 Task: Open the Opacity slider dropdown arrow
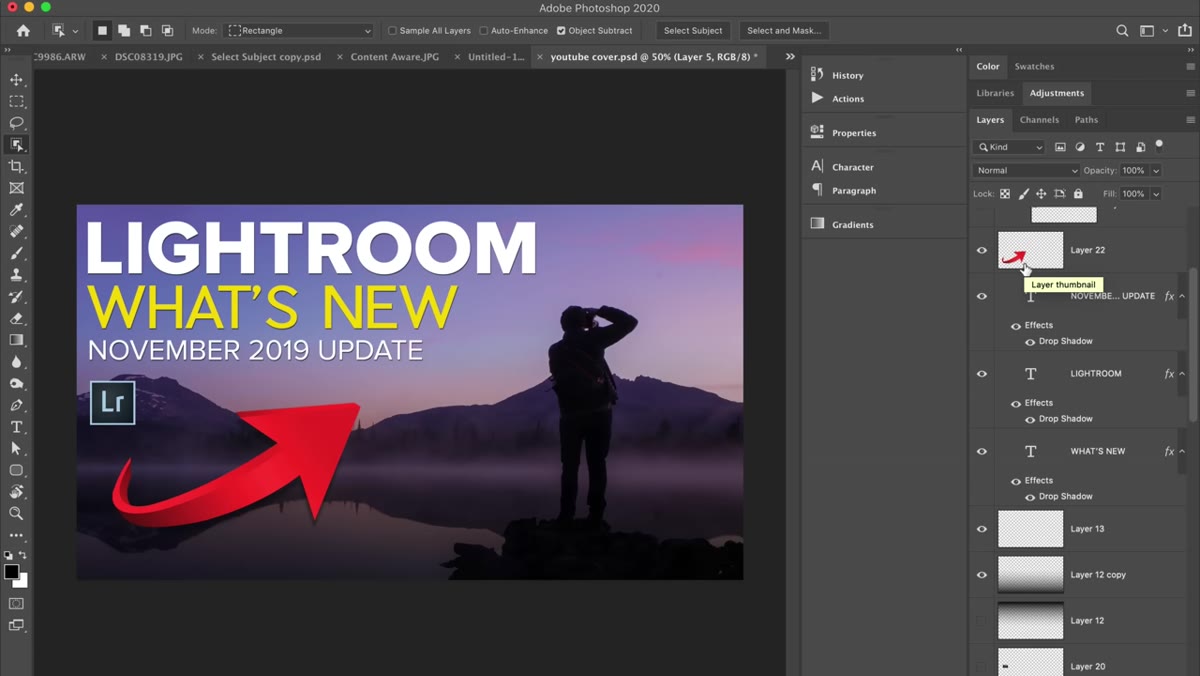coord(1156,171)
